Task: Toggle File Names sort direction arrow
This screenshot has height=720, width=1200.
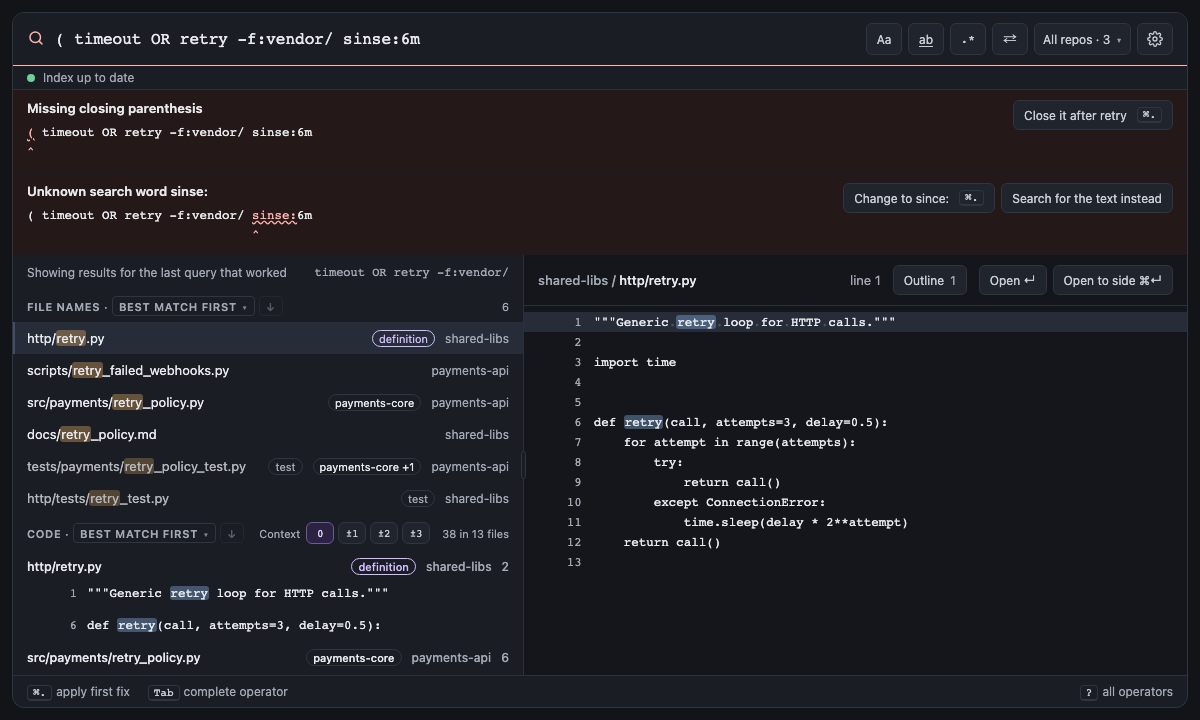Action: tap(270, 307)
